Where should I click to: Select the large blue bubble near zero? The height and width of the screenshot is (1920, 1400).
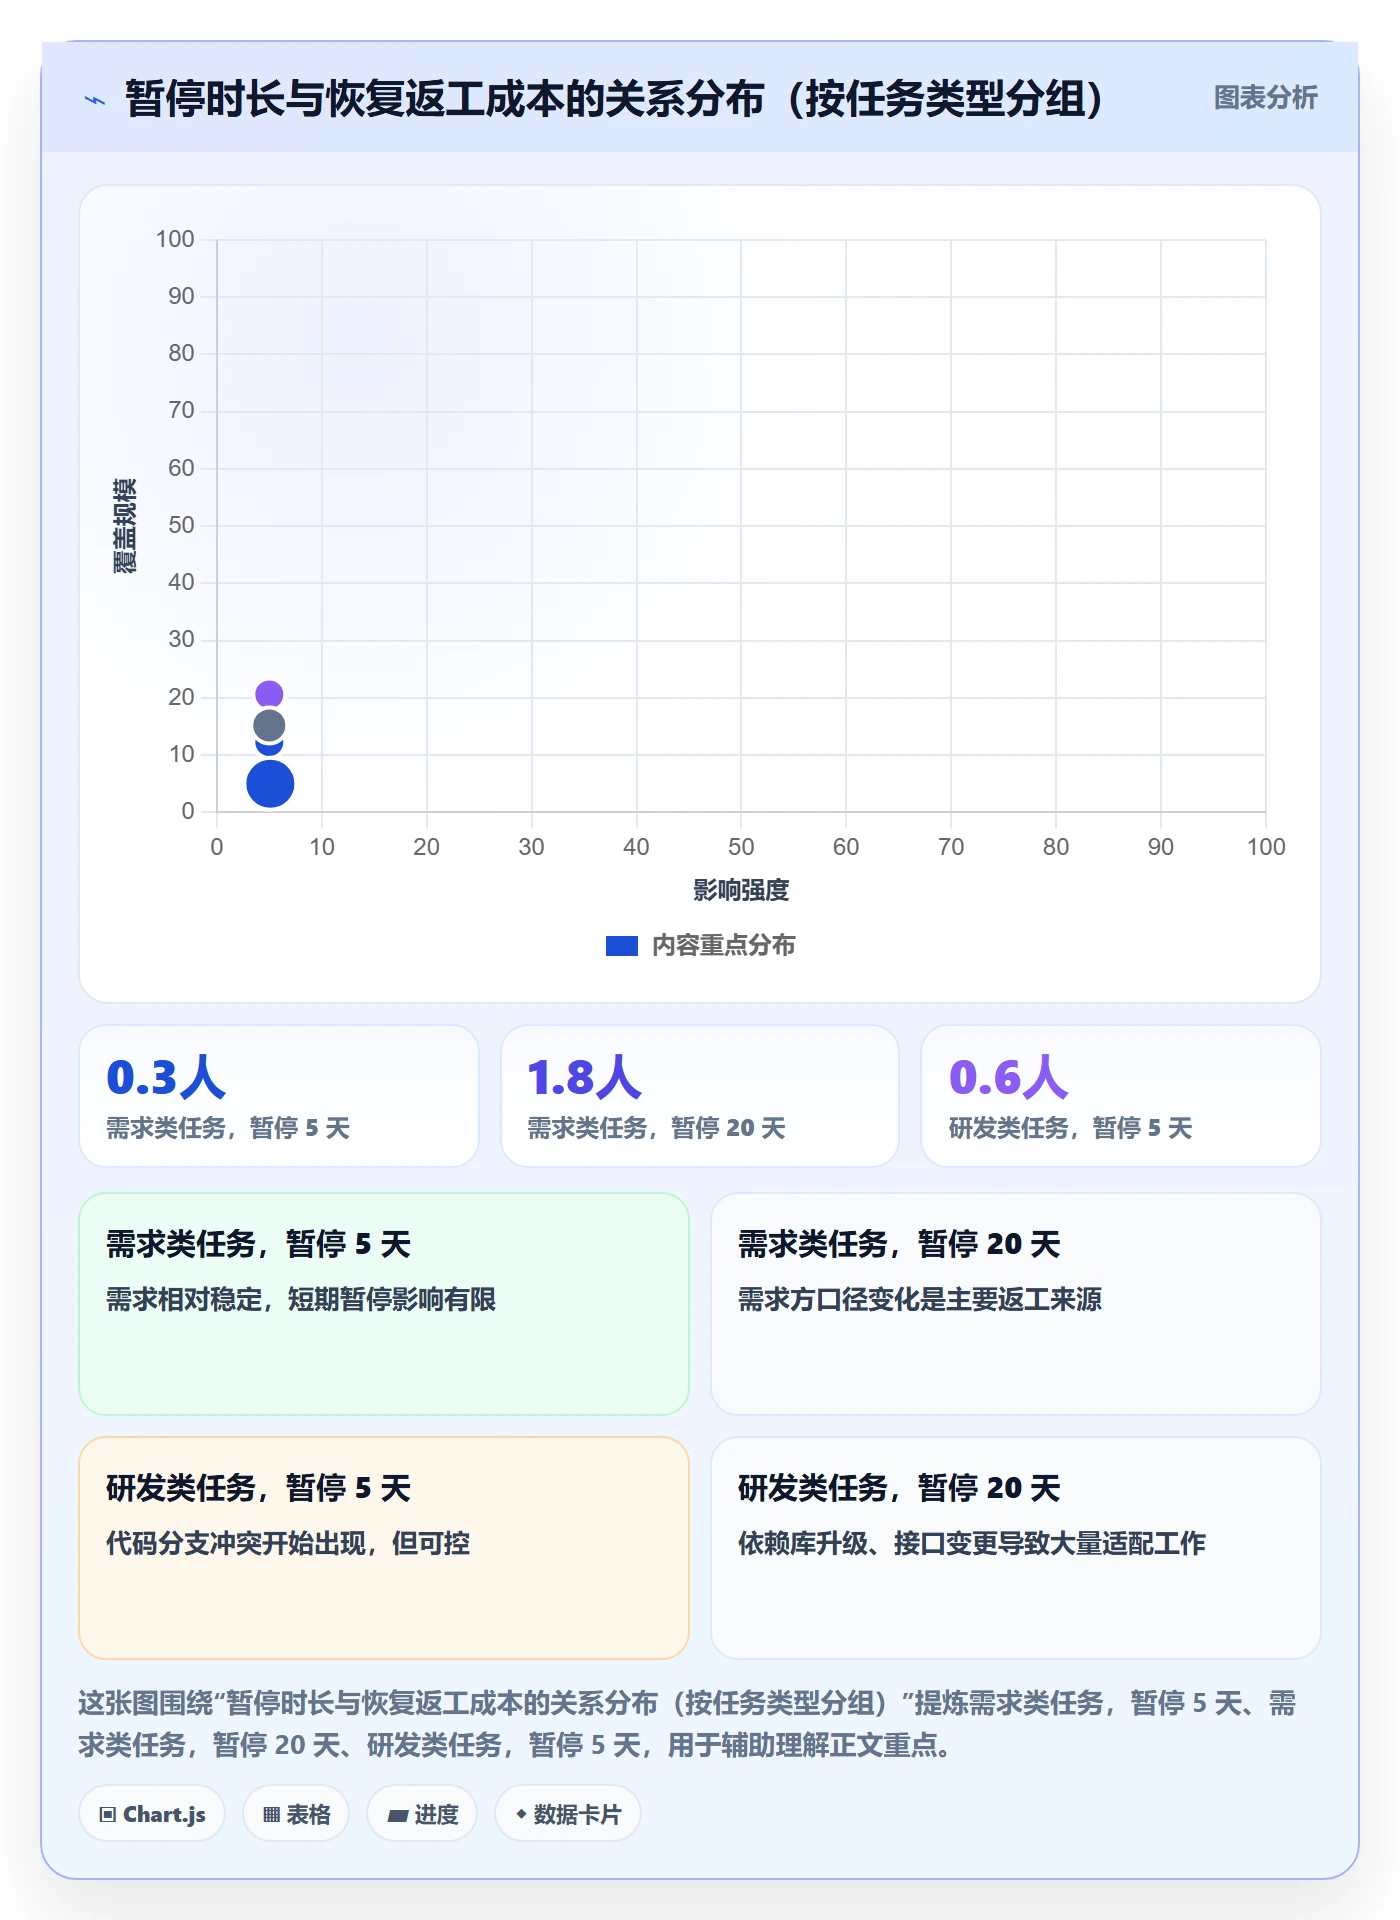tap(270, 783)
